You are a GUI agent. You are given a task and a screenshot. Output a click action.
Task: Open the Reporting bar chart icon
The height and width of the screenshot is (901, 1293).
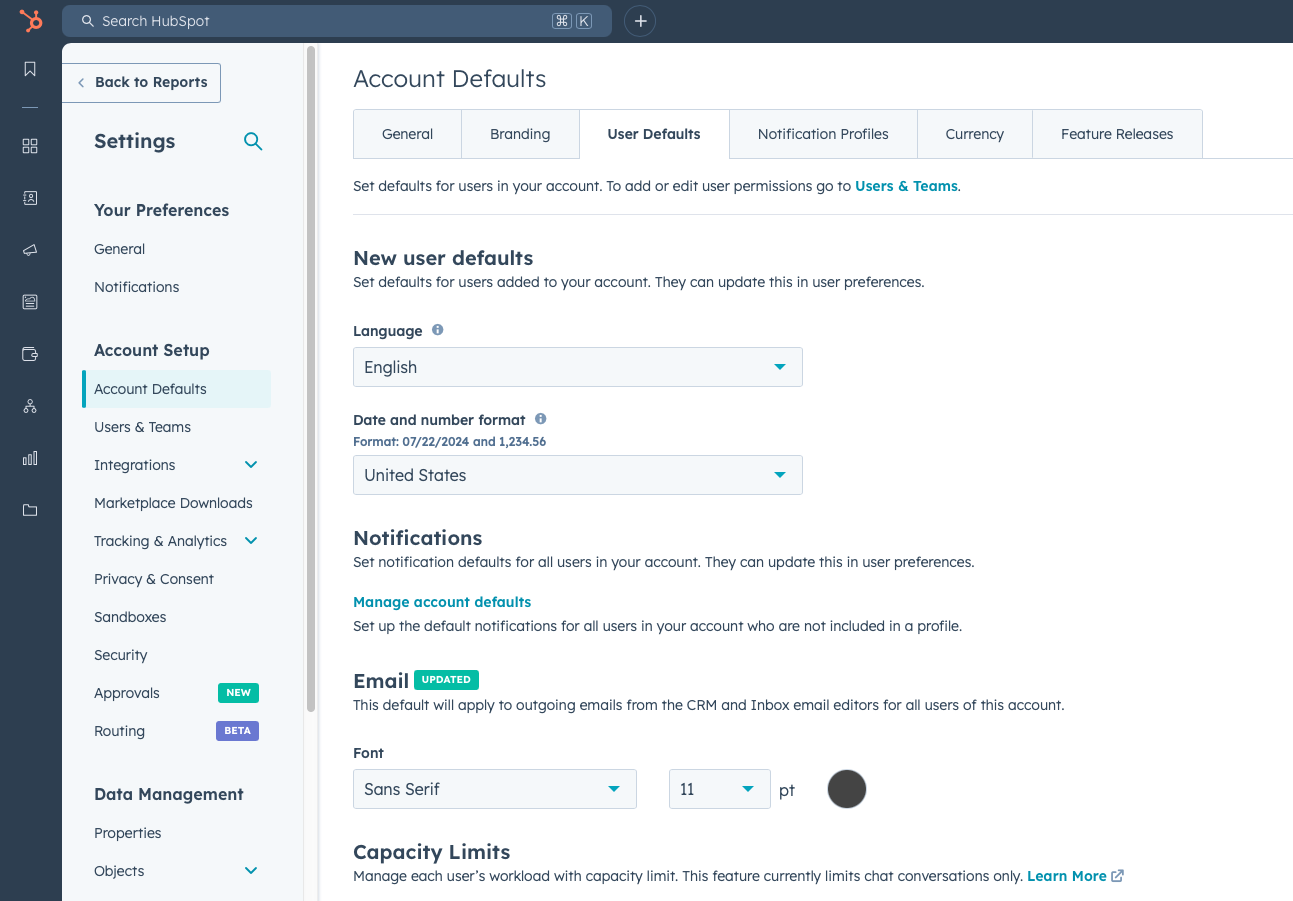pos(30,458)
